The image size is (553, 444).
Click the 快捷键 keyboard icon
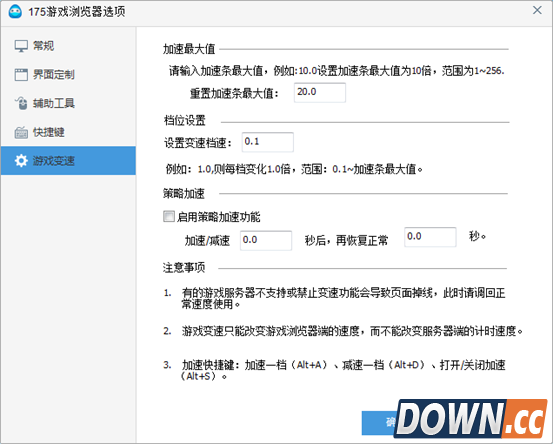coord(21,132)
